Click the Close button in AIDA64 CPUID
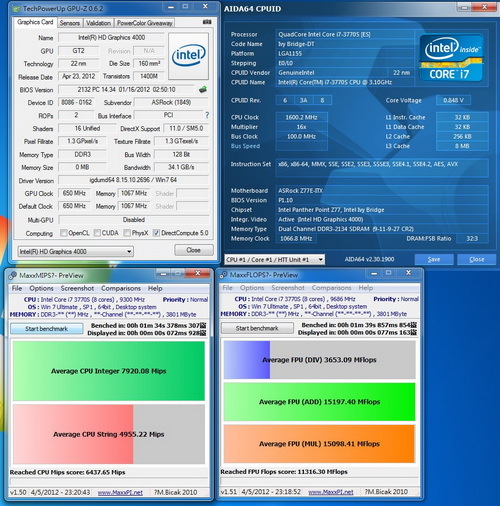This screenshot has width=500, height=506. (477, 259)
